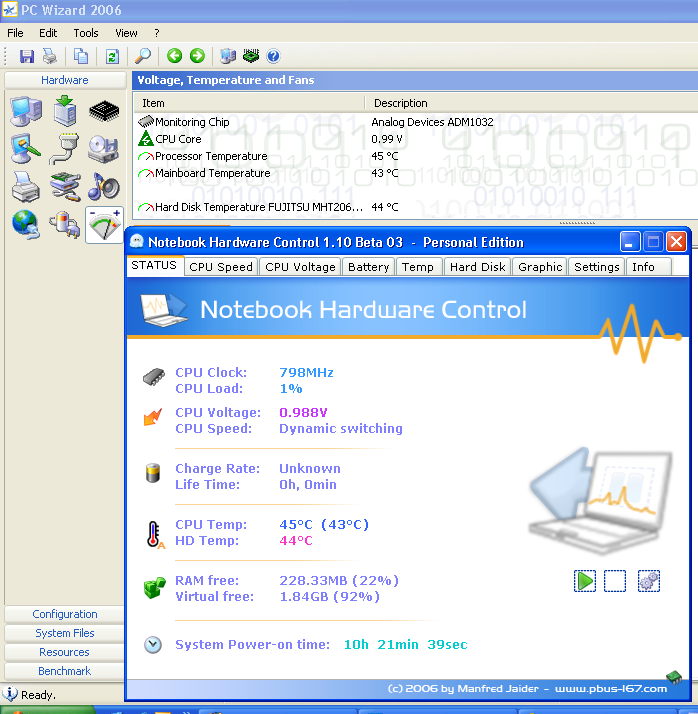Click the gears settings icon in status tab
The image size is (698, 714).
(x=649, y=581)
